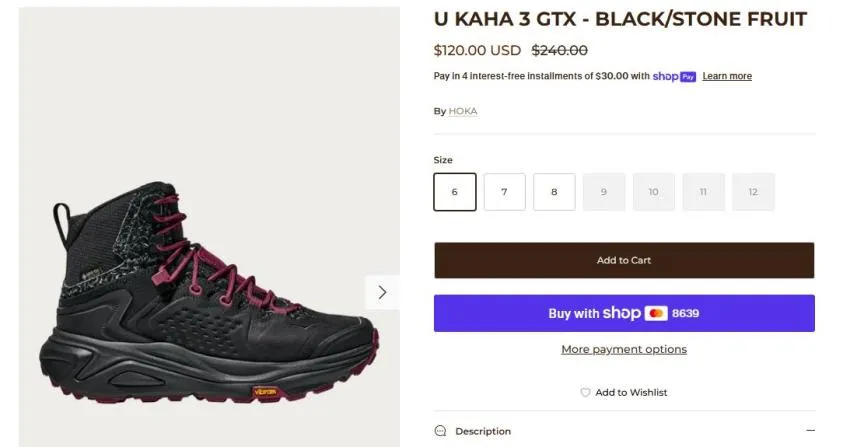This screenshot has width=850, height=447.
Task: Open Learn more about Shop Pay installments
Action: (727, 76)
